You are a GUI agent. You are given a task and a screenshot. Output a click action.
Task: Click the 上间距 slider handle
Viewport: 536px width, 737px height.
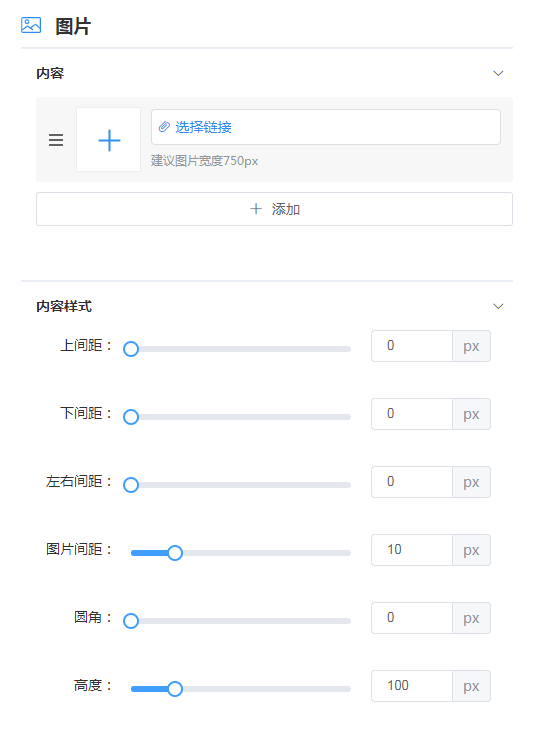coord(131,349)
